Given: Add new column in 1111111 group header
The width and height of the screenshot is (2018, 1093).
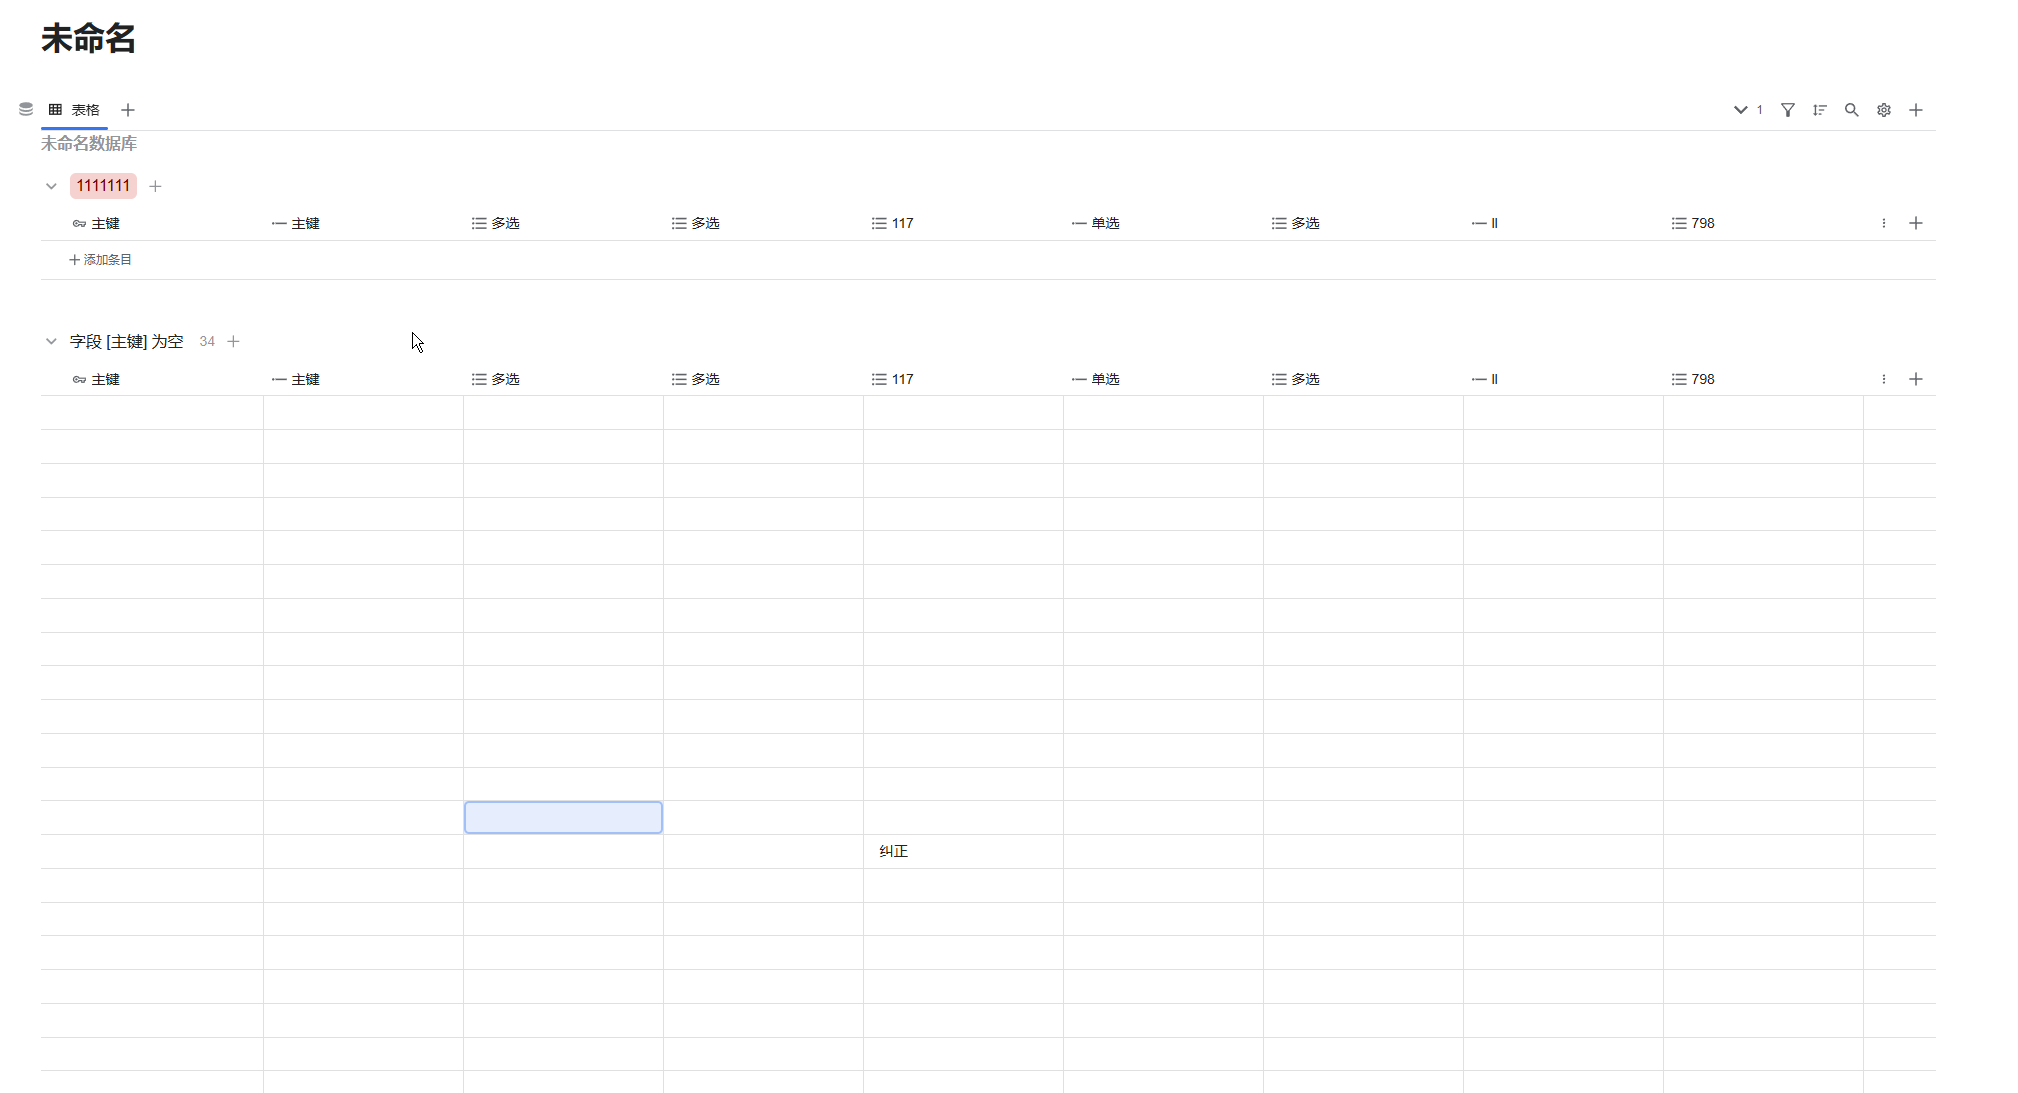Looking at the screenshot, I should pyautogui.click(x=1915, y=223).
